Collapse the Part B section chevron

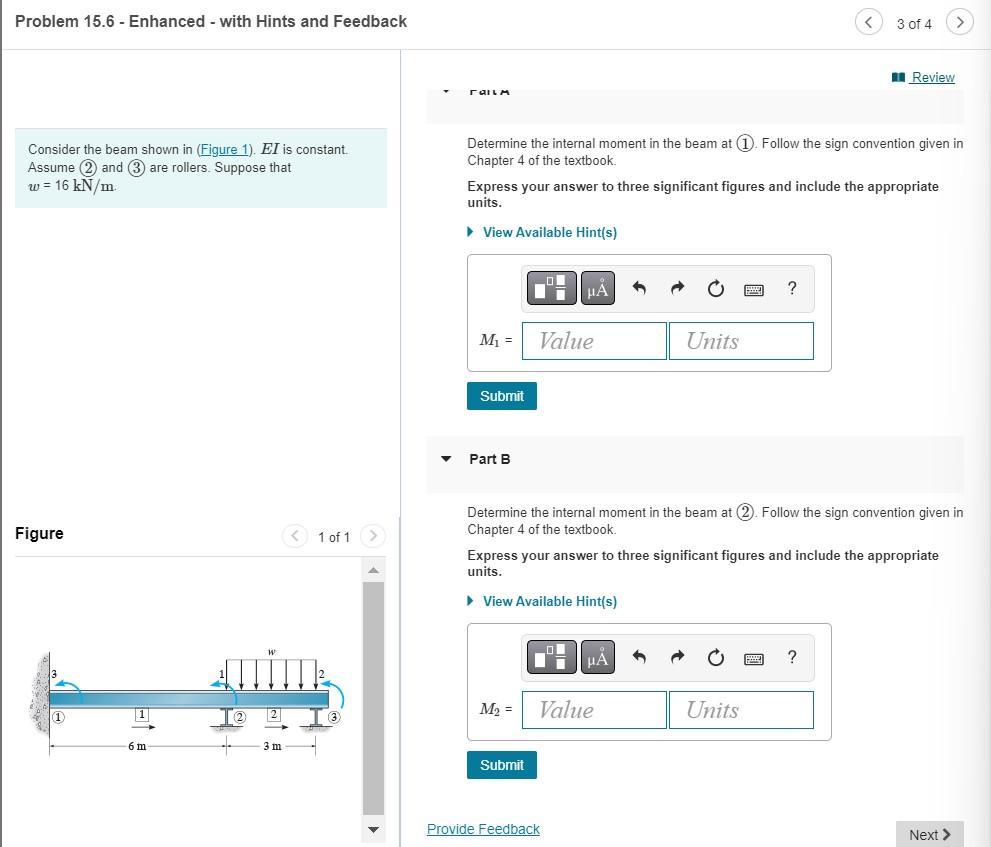445,459
